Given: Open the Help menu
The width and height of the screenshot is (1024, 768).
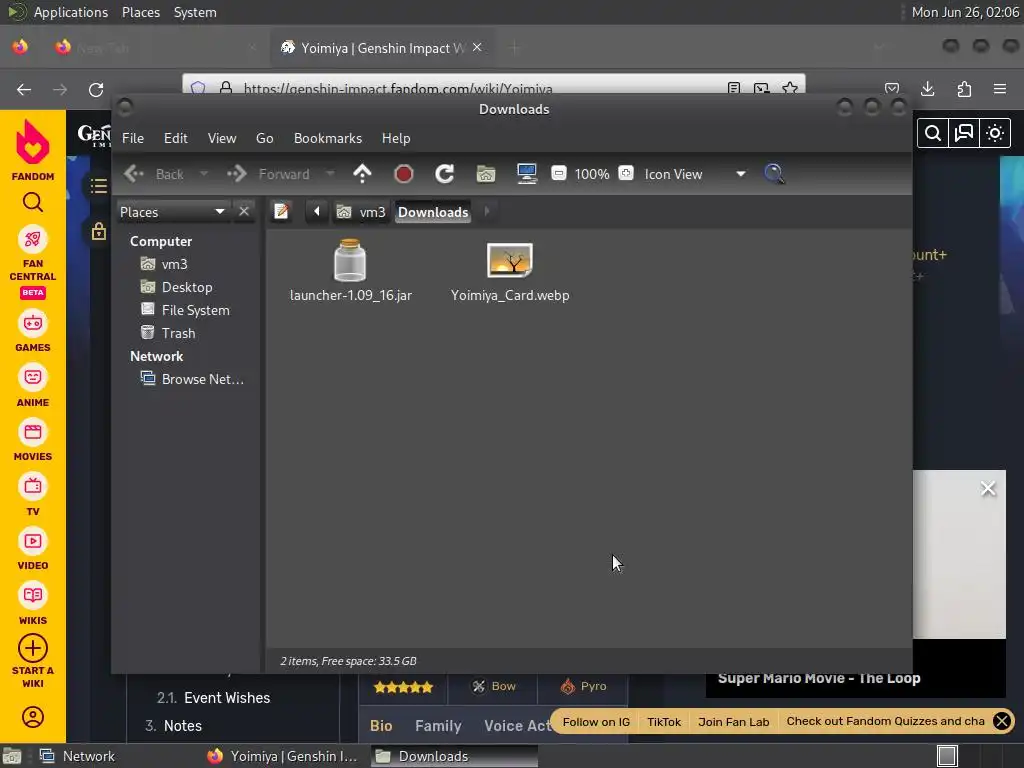Looking at the screenshot, I should [396, 138].
